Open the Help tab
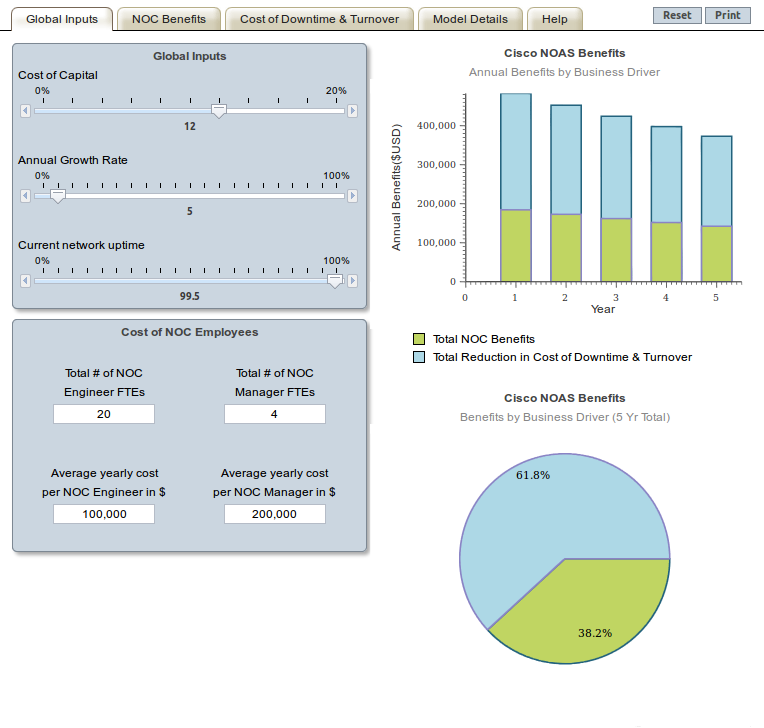The height and width of the screenshot is (728, 764). point(554,19)
